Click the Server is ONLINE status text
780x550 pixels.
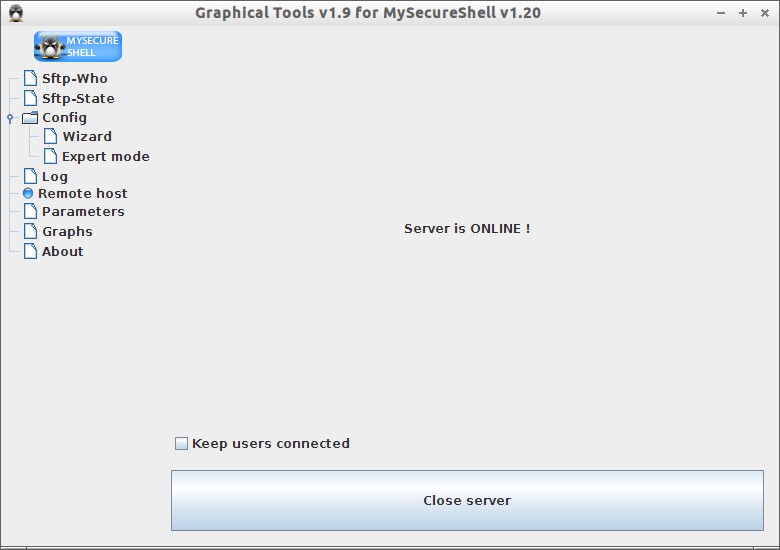coord(467,229)
